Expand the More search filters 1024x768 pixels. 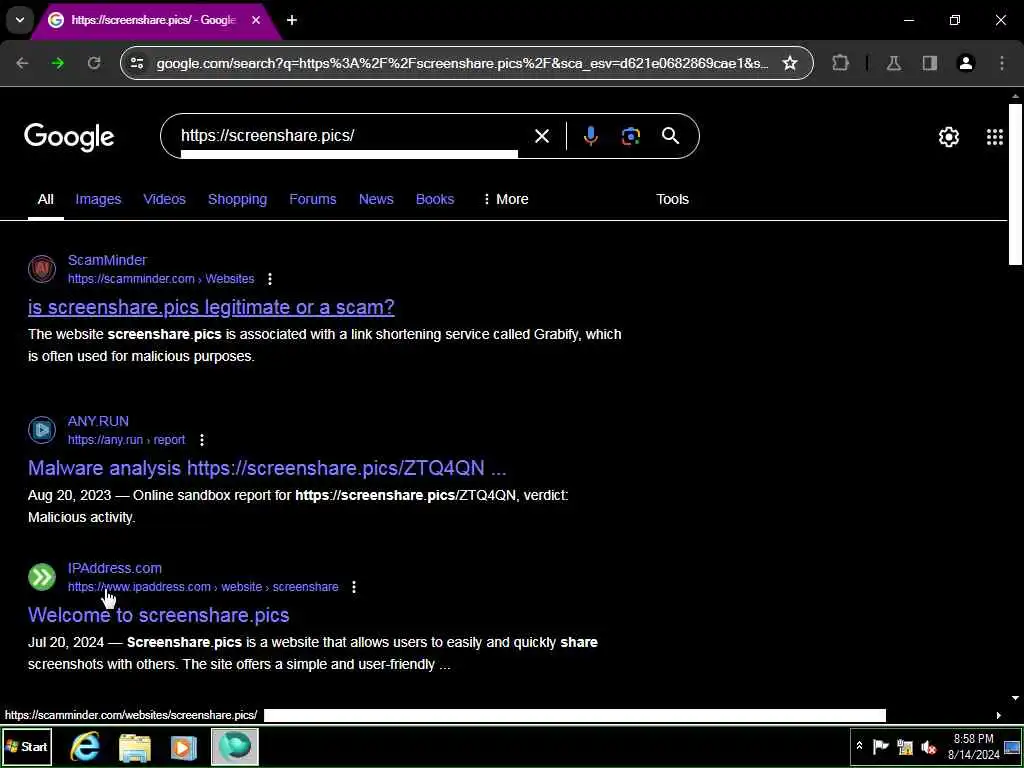pos(505,199)
